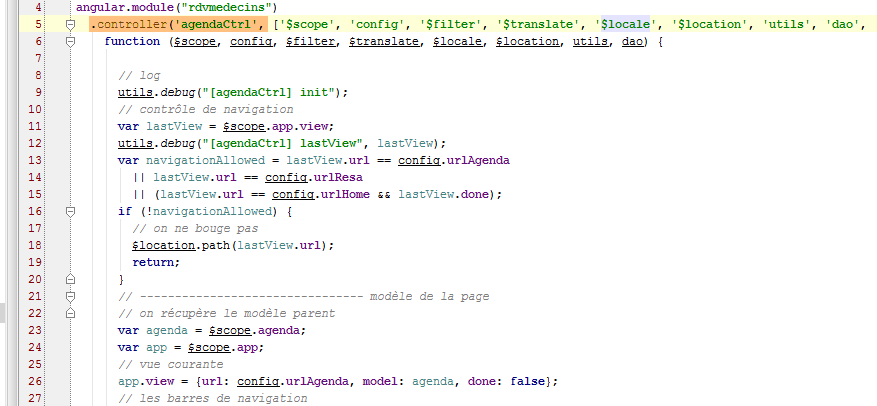877x406 pixels.
Task: Click the config.urlHome reference on line 15
Action: click(323, 194)
